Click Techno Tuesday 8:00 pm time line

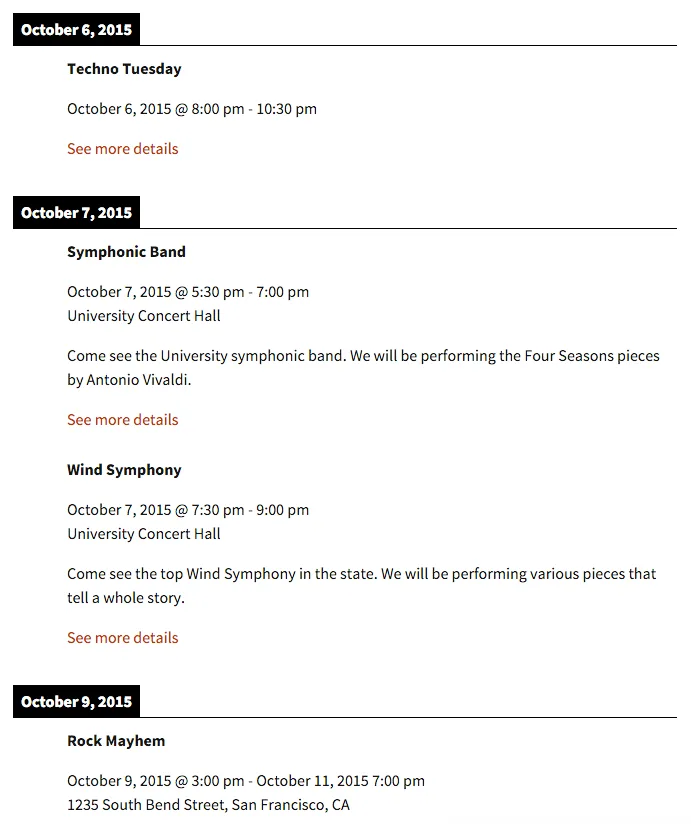coord(192,109)
